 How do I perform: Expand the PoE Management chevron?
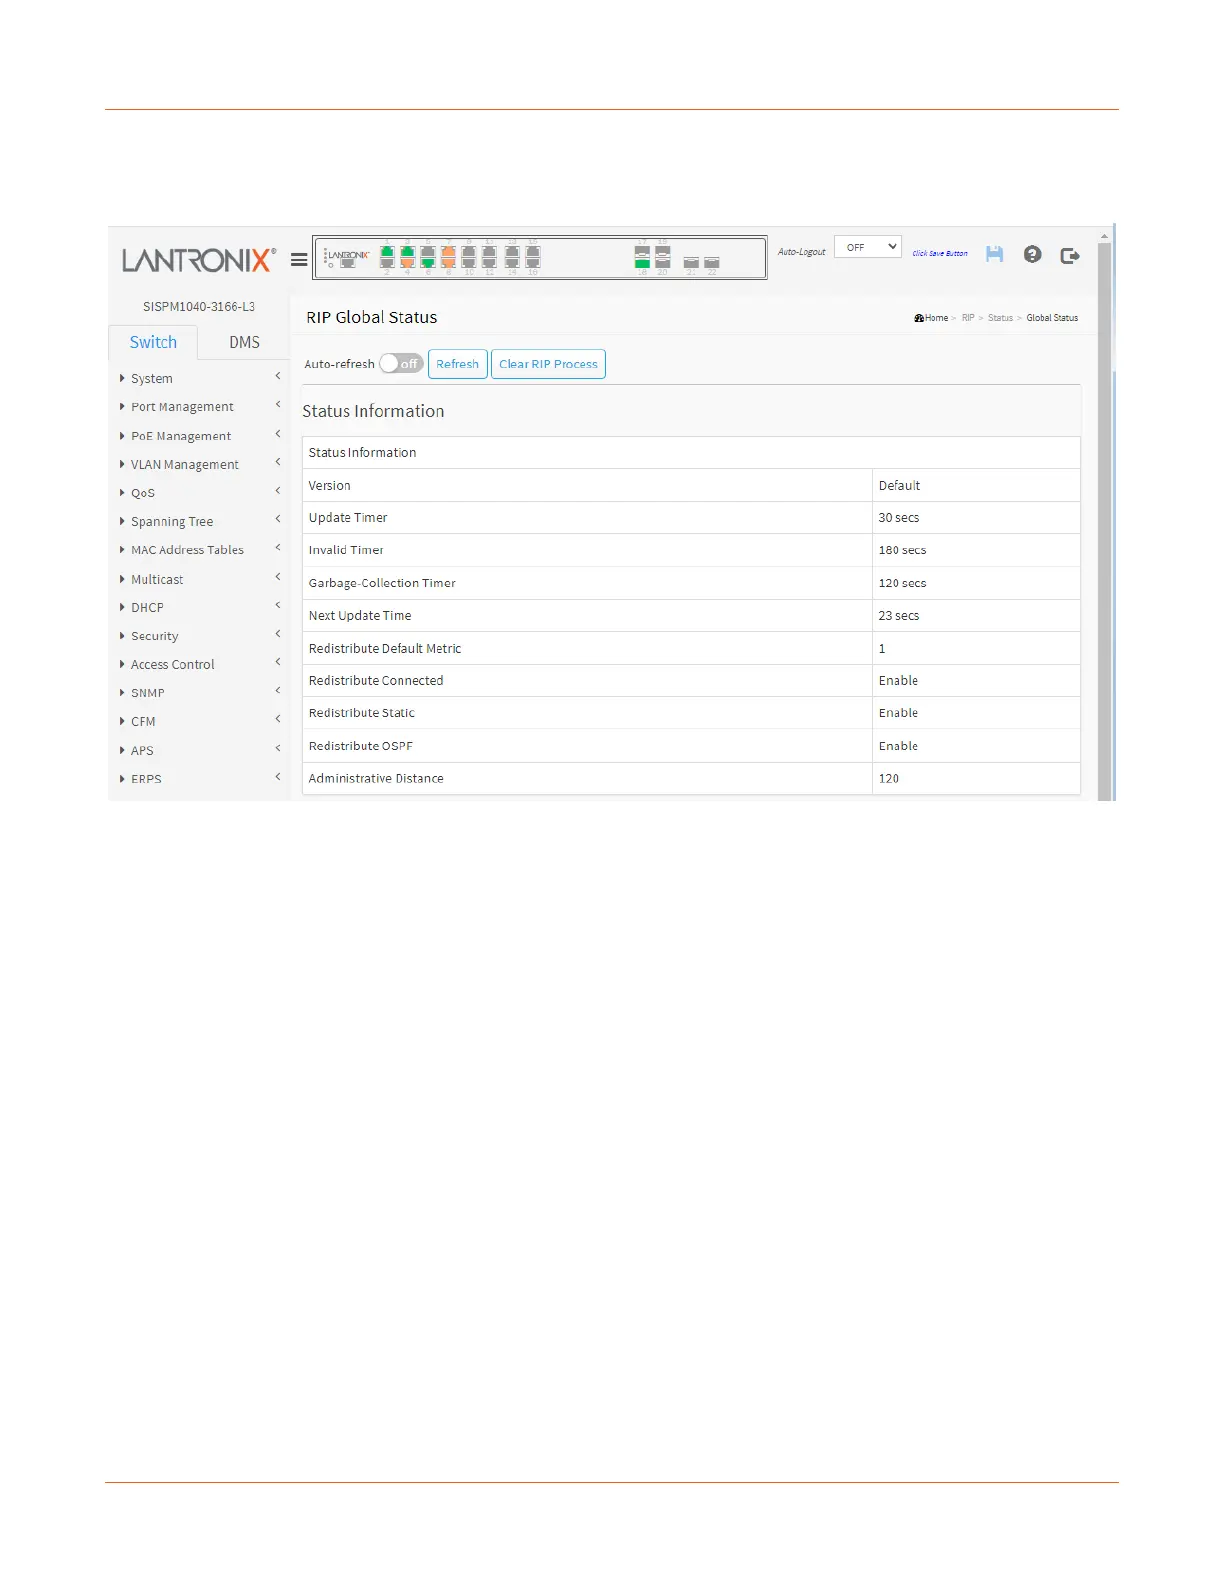(x=277, y=433)
